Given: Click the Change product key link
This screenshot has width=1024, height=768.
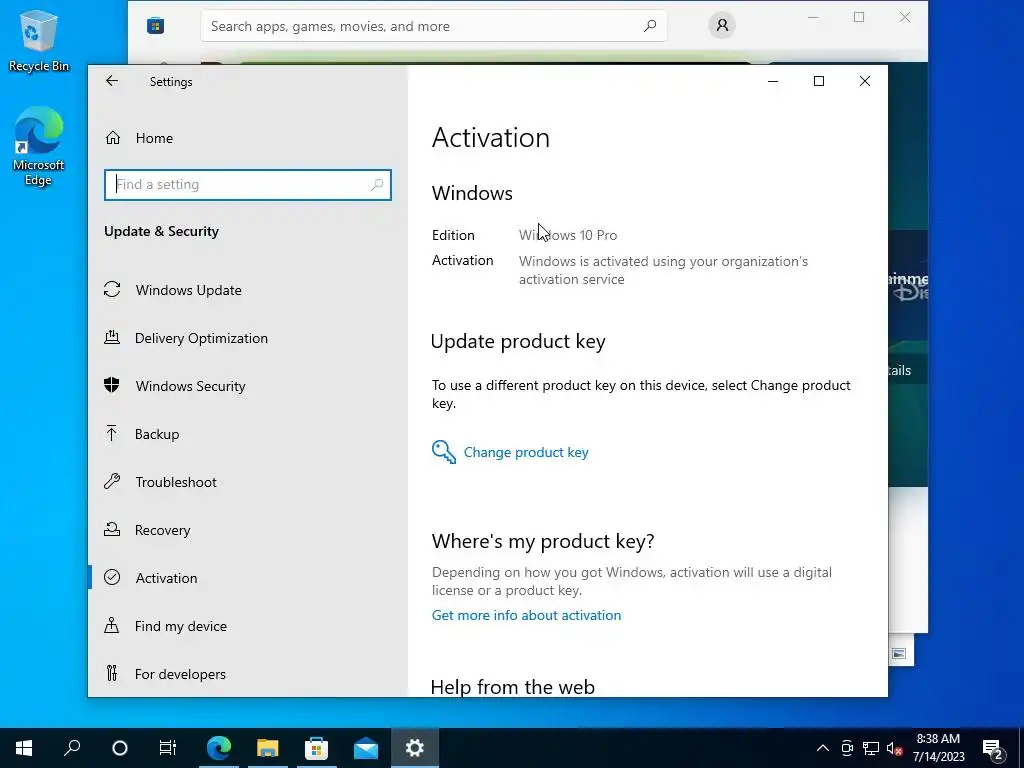Looking at the screenshot, I should click(526, 452).
